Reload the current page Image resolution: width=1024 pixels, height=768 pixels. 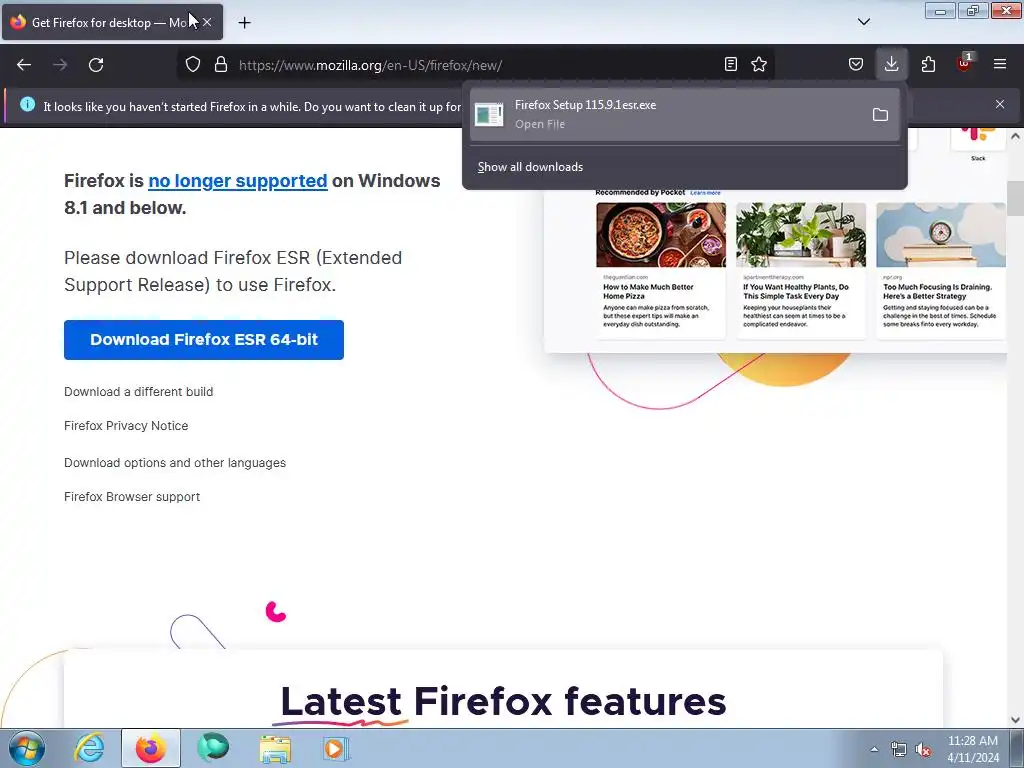(x=96, y=65)
